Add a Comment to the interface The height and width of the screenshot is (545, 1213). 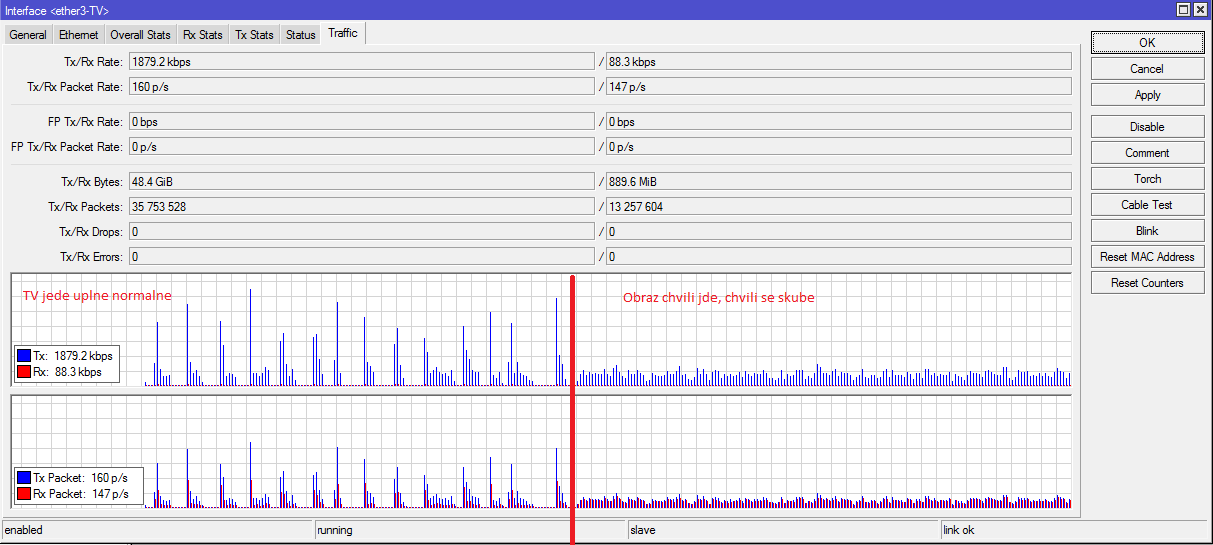point(1147,153)
